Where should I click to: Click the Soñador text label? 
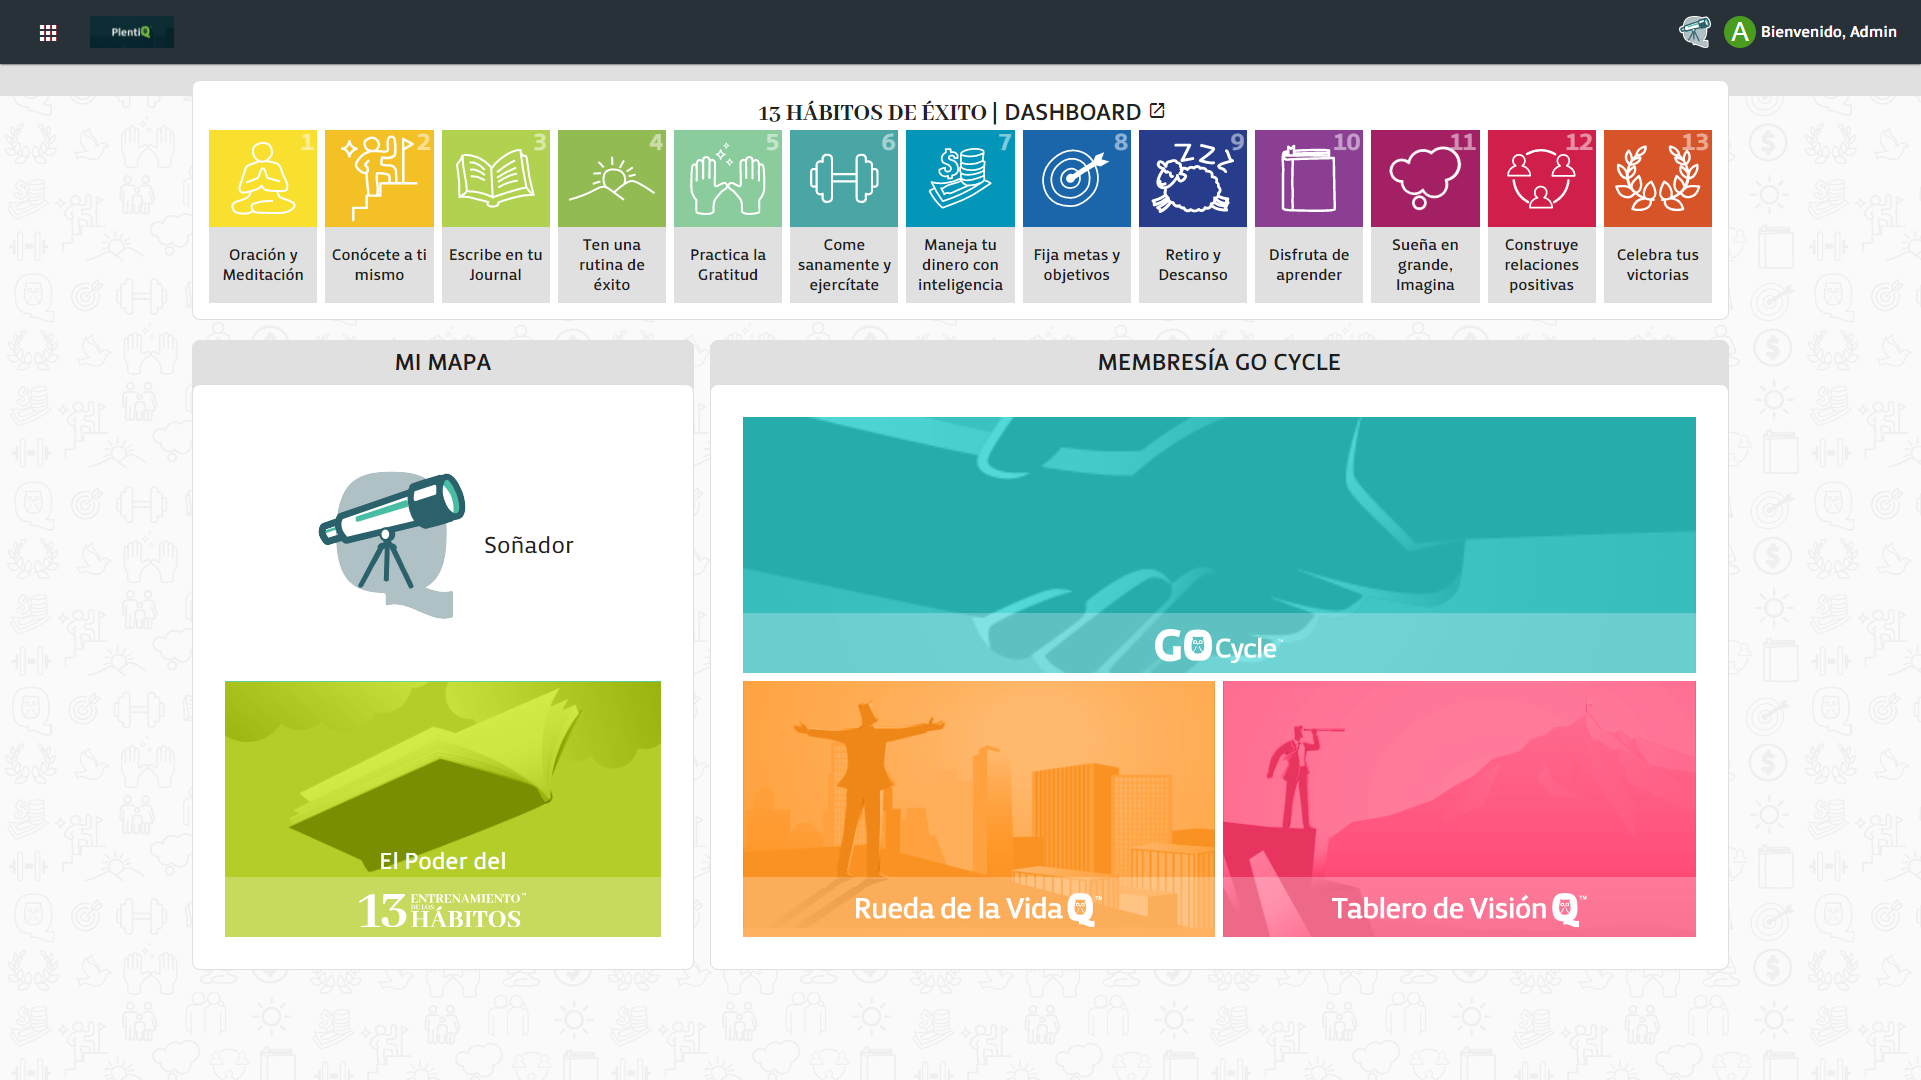point(529,545)
